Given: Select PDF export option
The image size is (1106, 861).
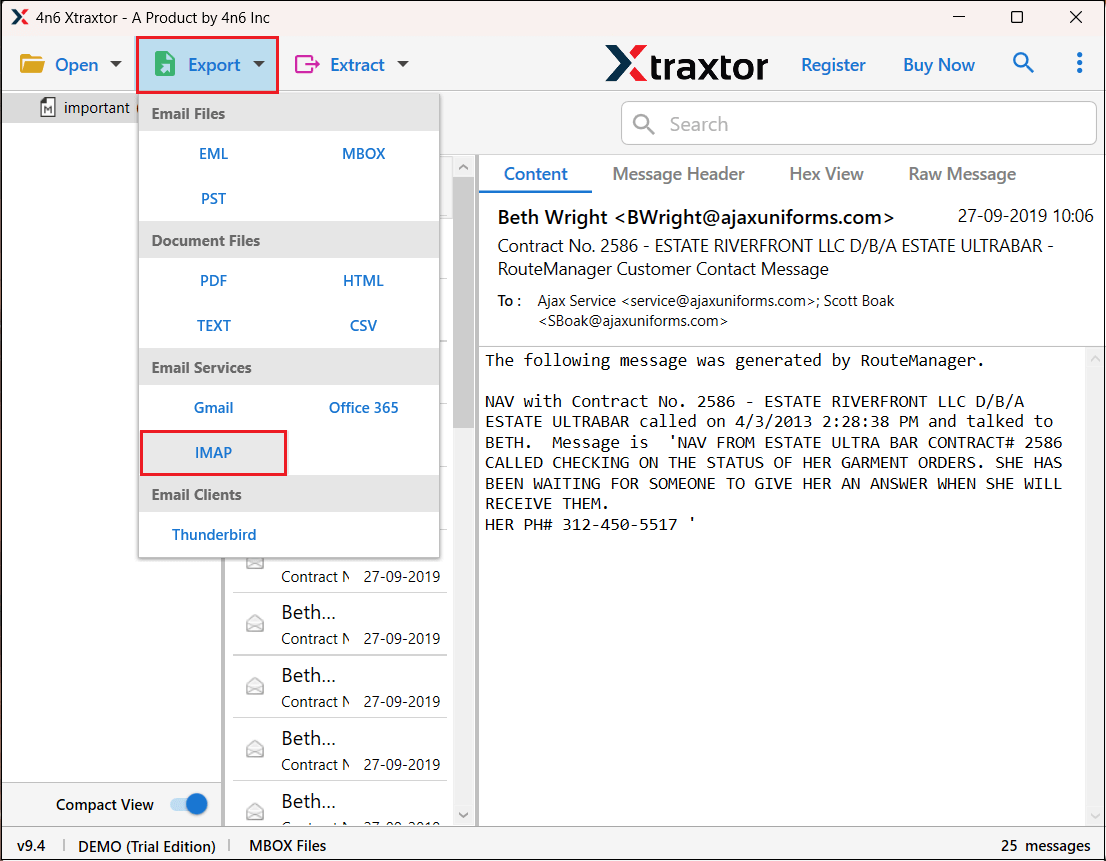Looking at the screenshot, I should (213, 281).
